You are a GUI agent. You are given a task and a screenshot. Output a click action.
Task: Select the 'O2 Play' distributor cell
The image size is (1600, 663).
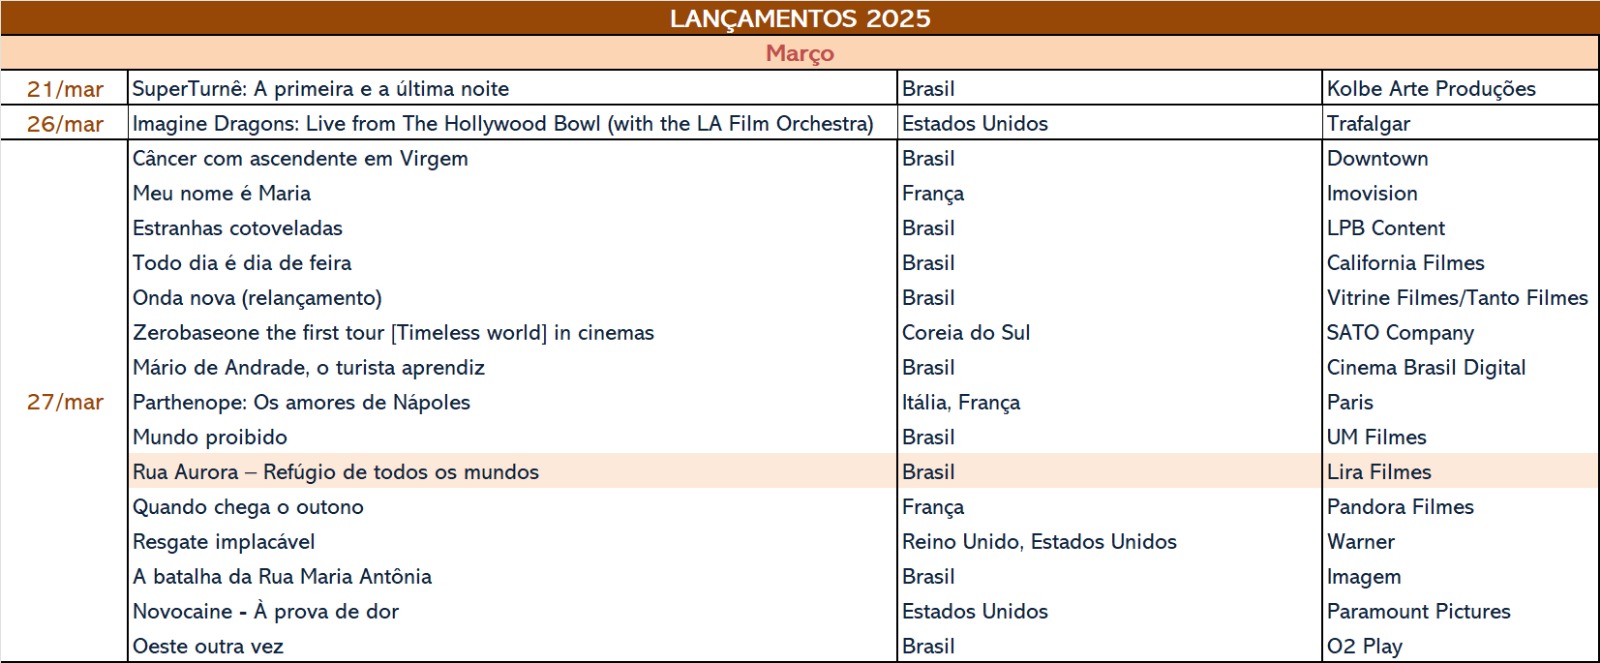point(1364,647)
